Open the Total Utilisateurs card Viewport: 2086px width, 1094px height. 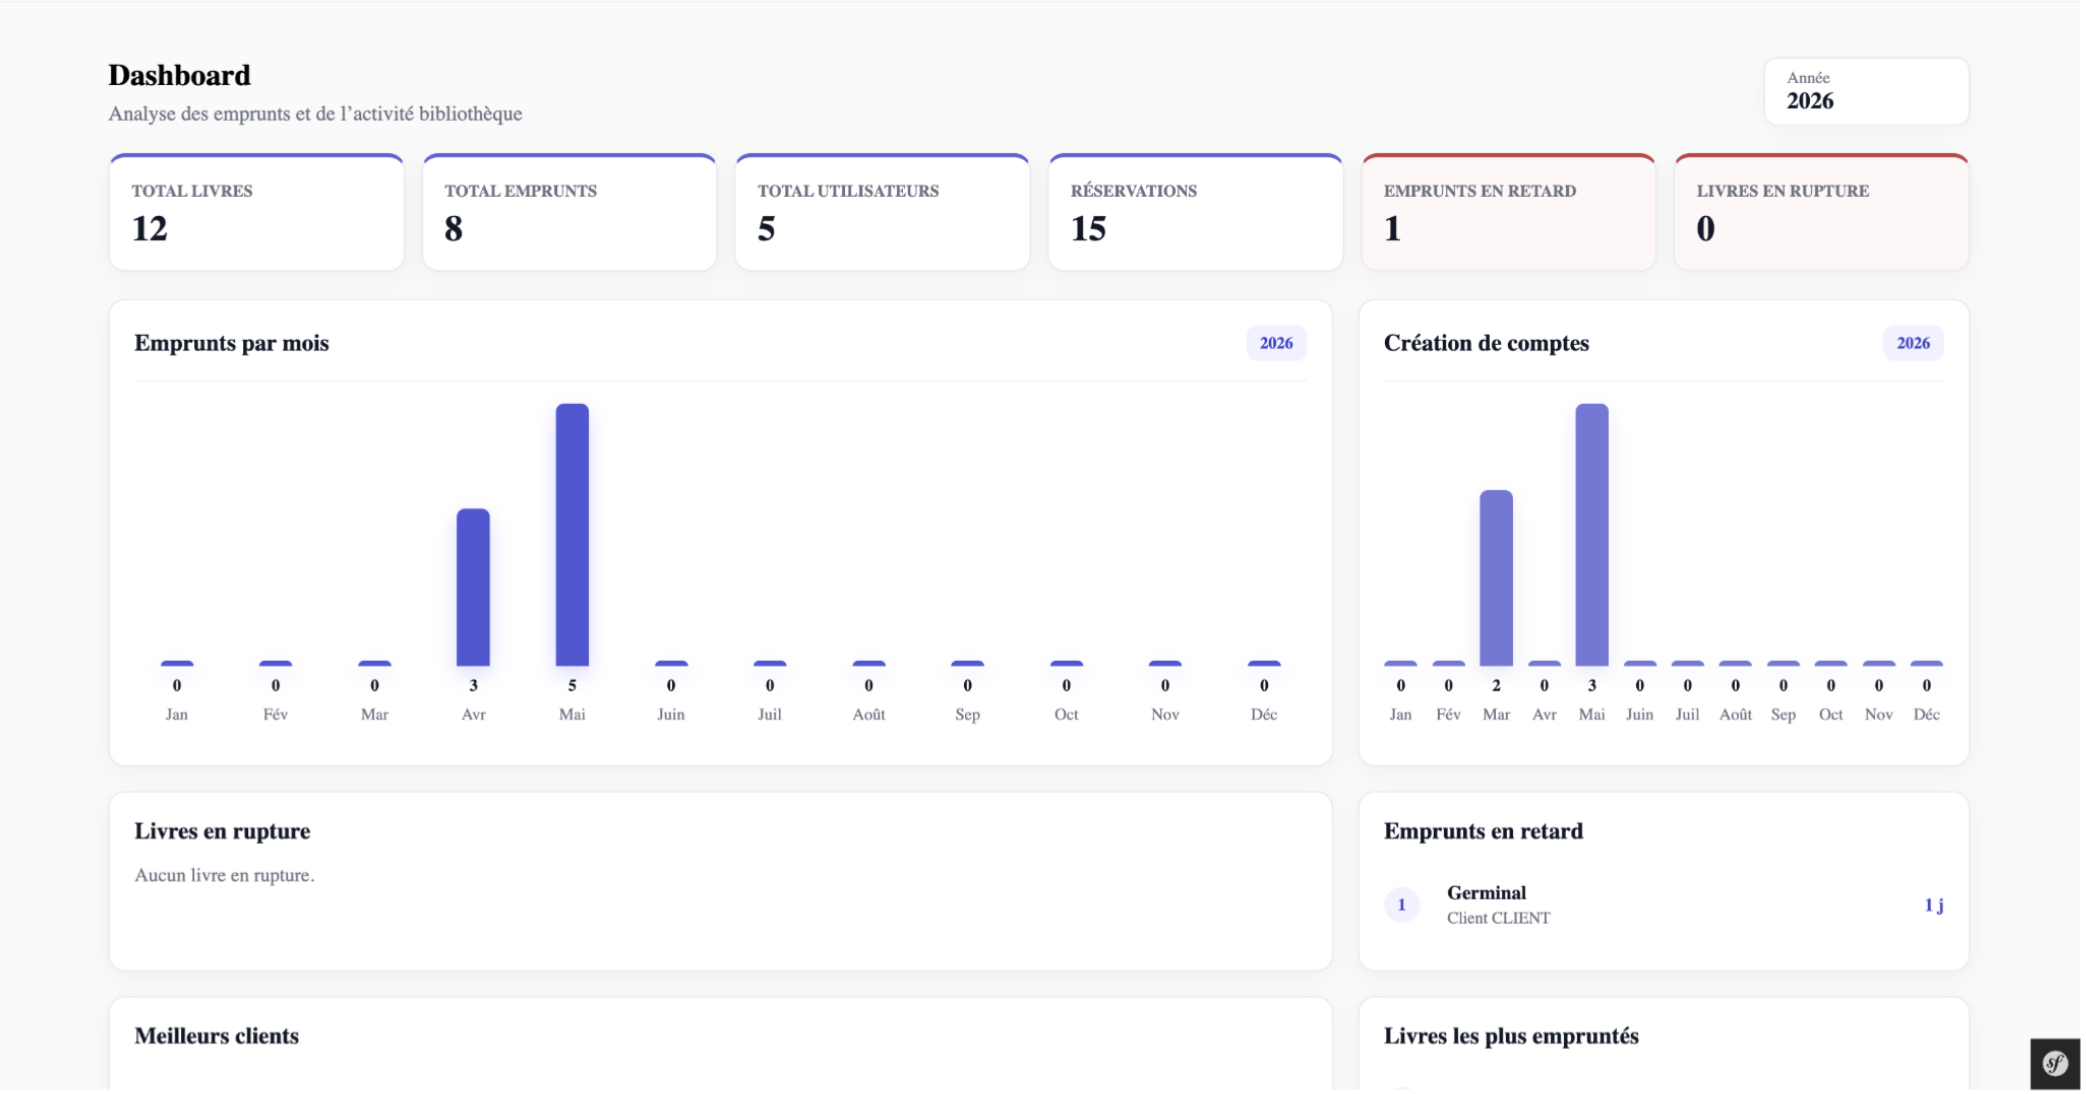884,212
